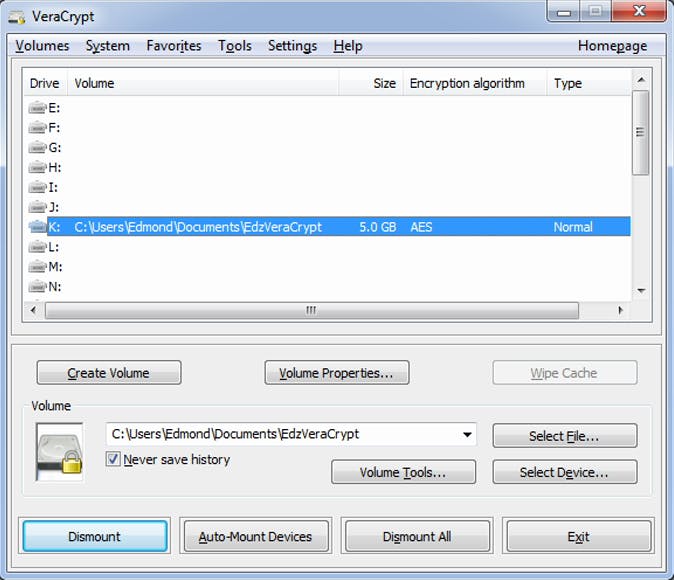
Task: Click the AES encryption value
Action: 421,227
